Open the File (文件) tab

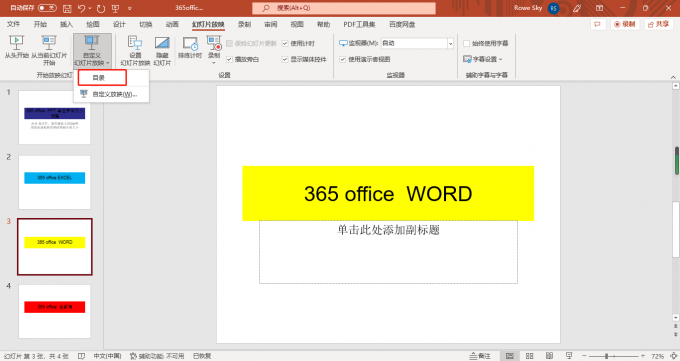pos(13,24)
